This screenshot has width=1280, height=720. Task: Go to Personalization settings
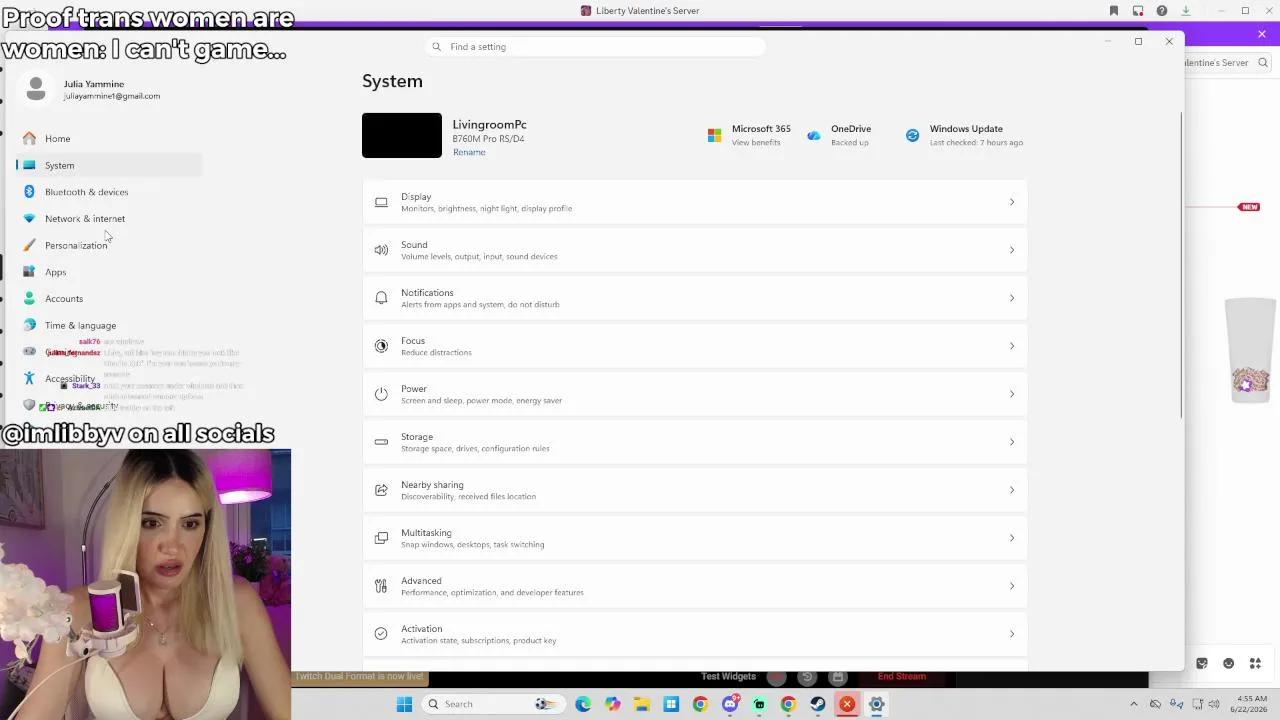[x=110, y=245]
